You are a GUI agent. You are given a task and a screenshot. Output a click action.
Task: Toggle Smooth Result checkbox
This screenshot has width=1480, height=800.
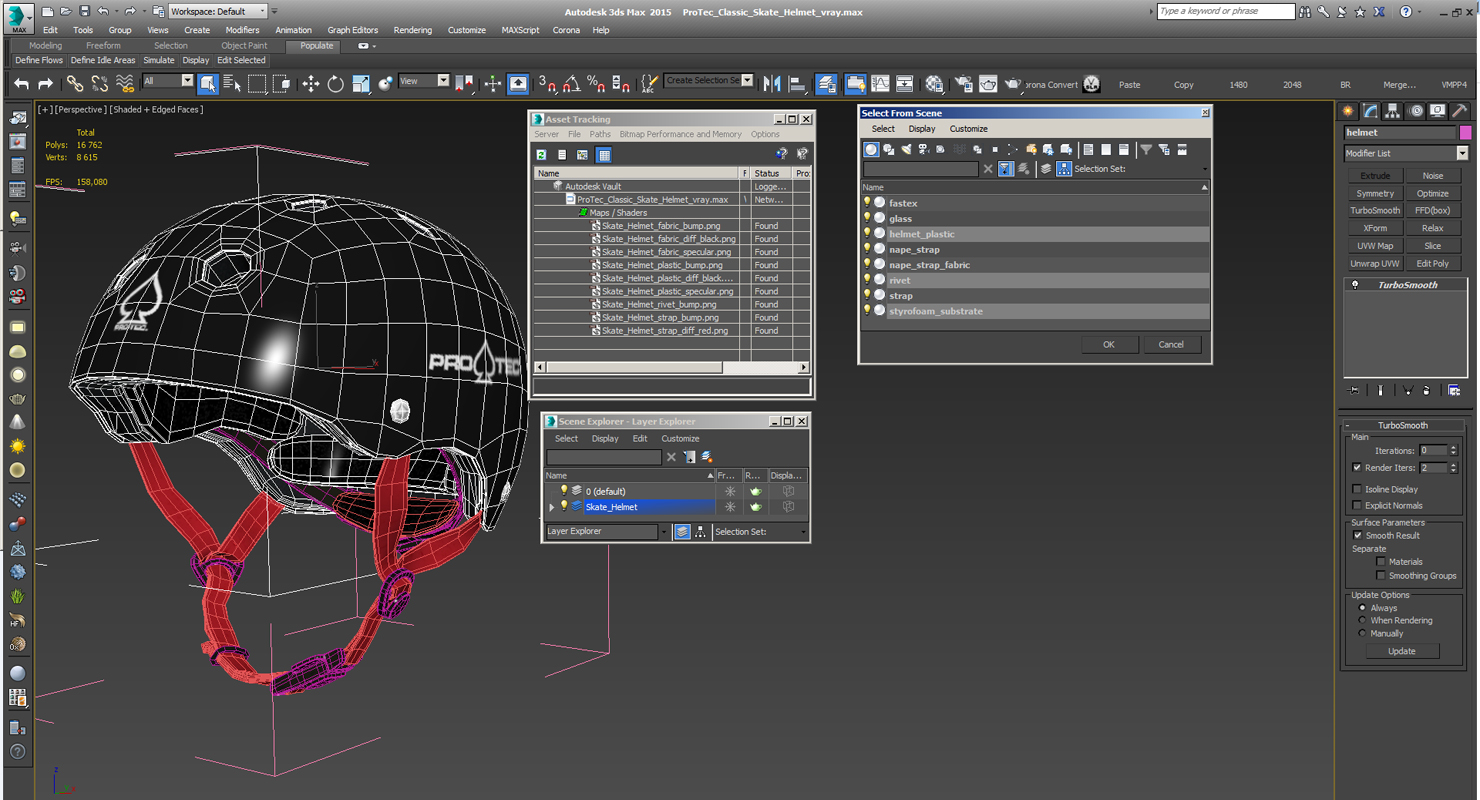coord(1357,535)
